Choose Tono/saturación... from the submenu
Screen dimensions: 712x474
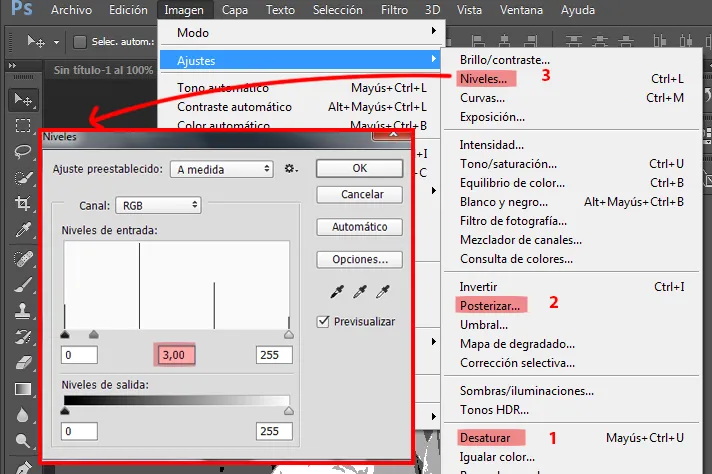pyautogui.click(x=572, y=163)
